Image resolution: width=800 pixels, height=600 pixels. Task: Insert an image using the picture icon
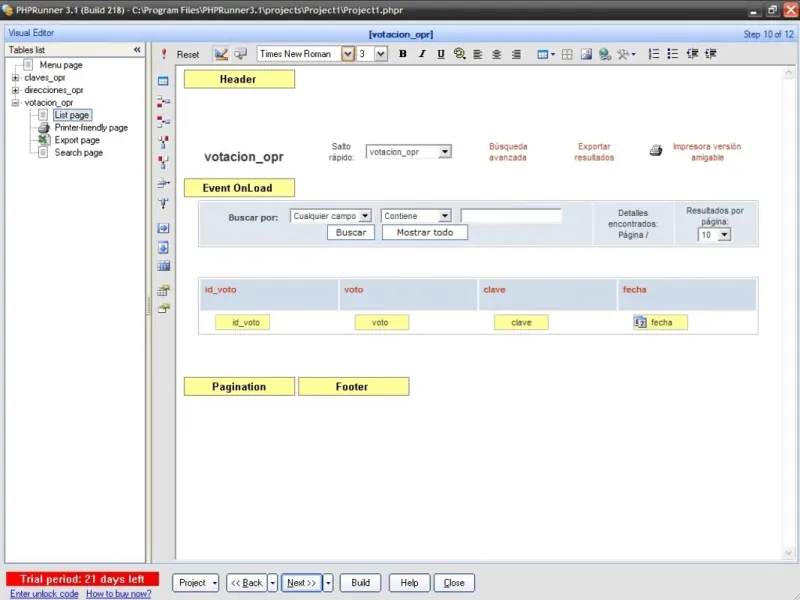pos(587,54)
